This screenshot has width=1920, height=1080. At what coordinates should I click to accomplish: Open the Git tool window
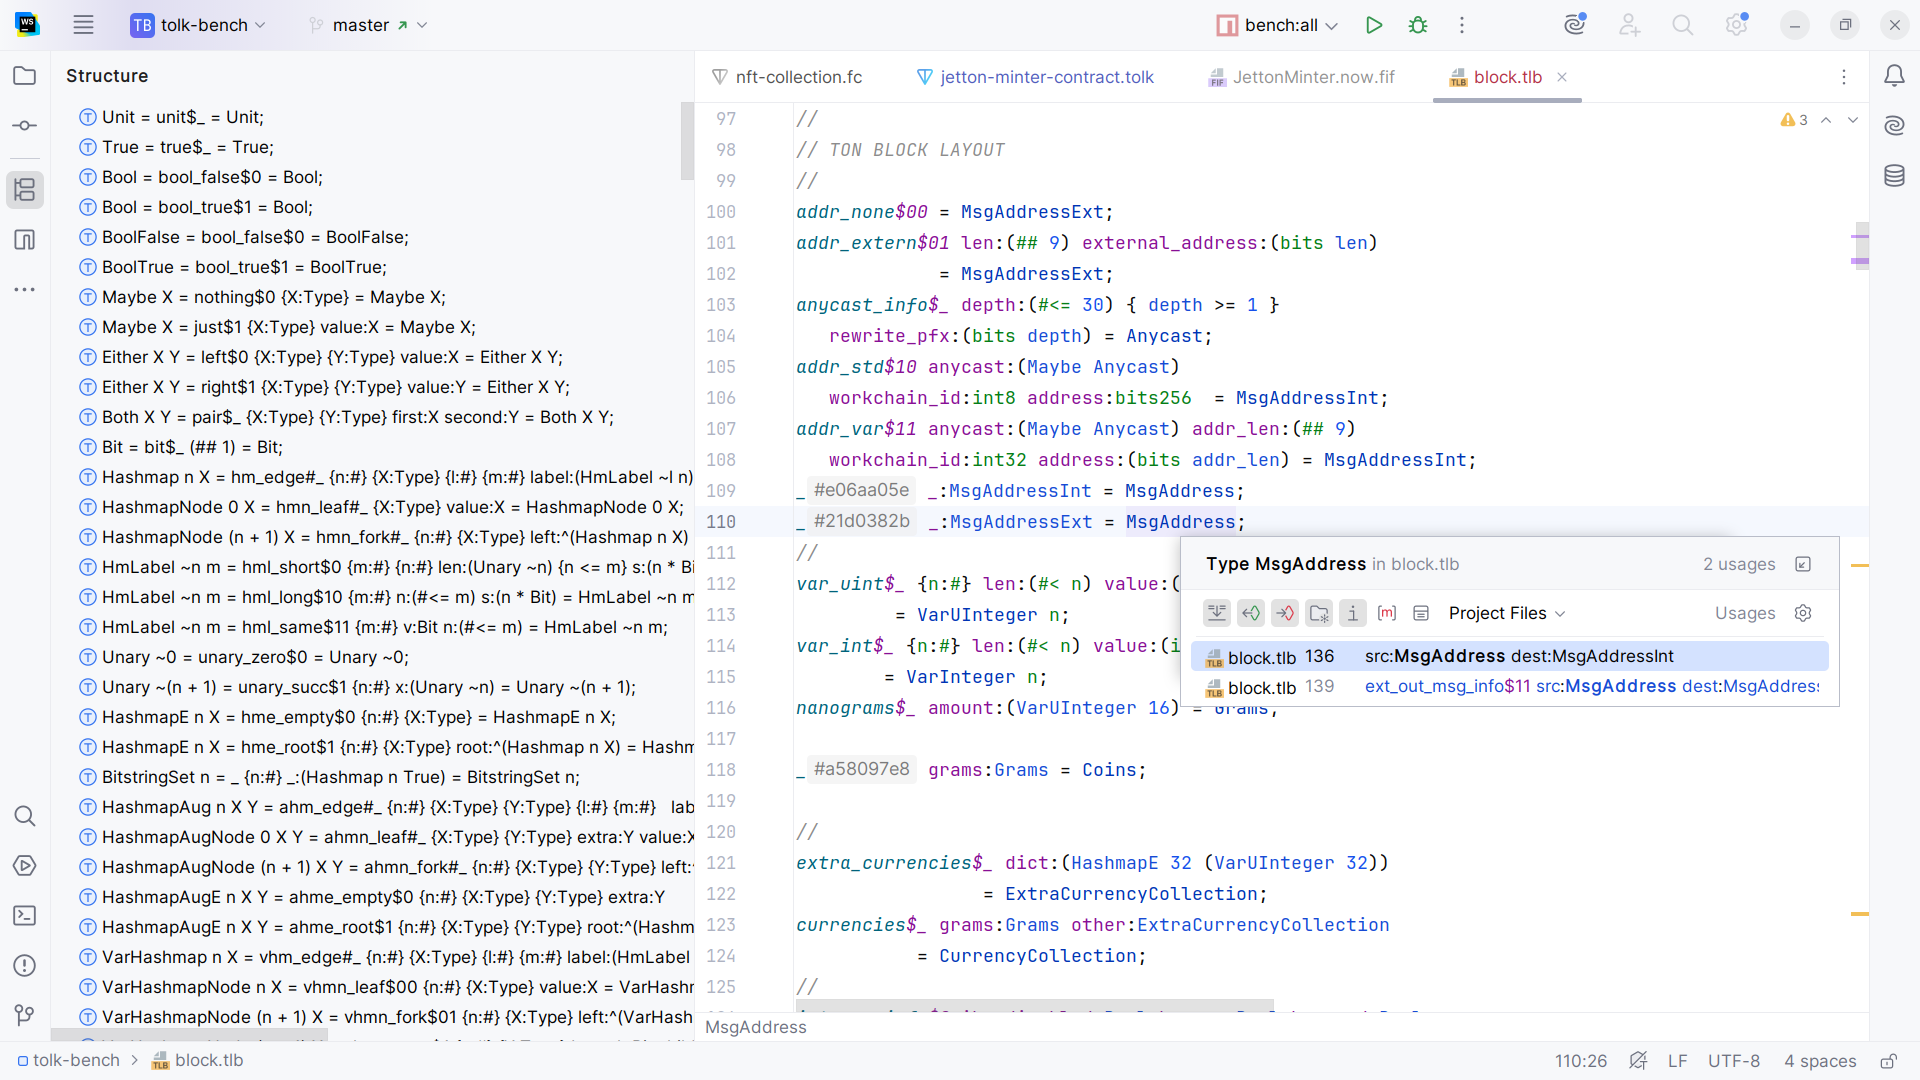click(25, 1016)
